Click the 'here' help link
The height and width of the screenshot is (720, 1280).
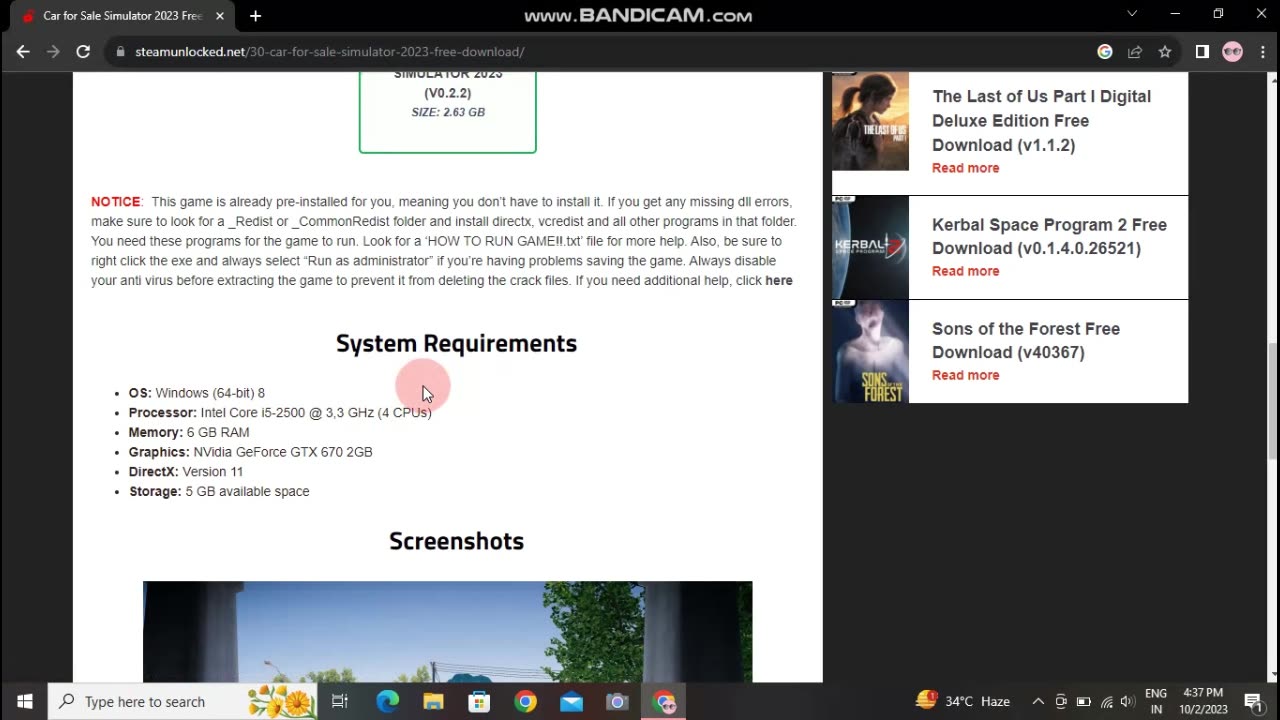(779, 281)
